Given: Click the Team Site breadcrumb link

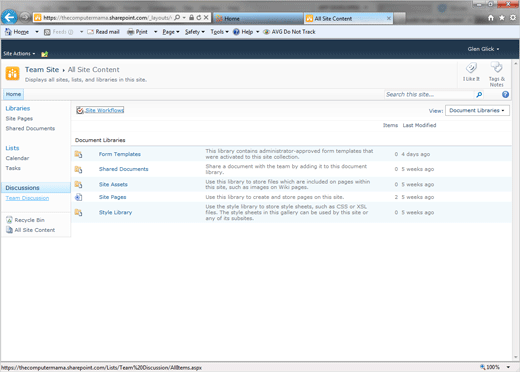Looking at the screenshot, I should coord(42,70).
